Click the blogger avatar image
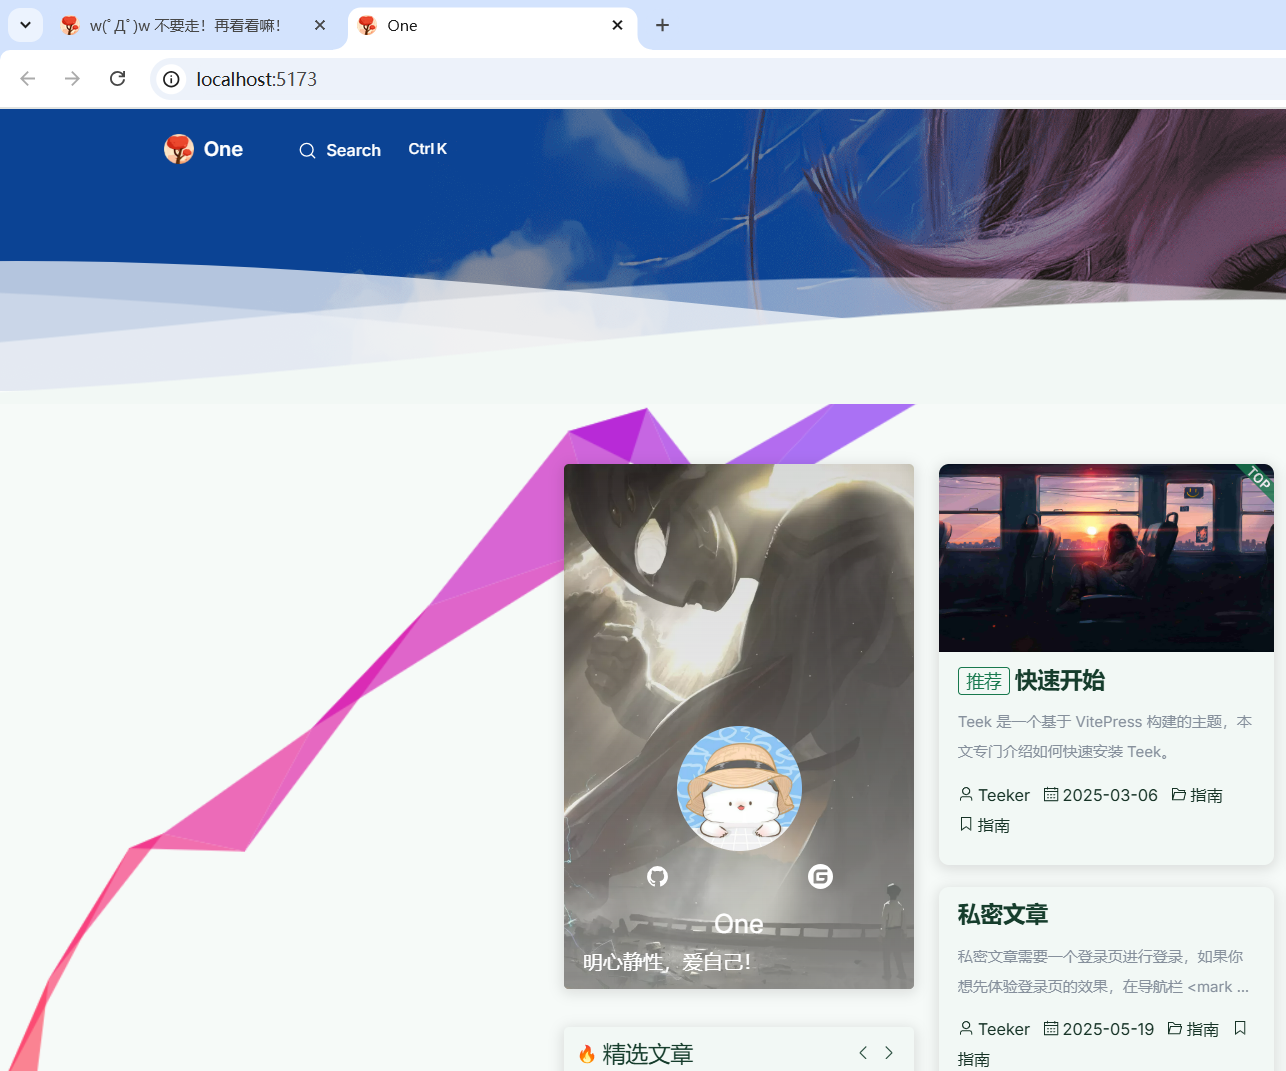1286x1071 pixels. pos(739,788)
